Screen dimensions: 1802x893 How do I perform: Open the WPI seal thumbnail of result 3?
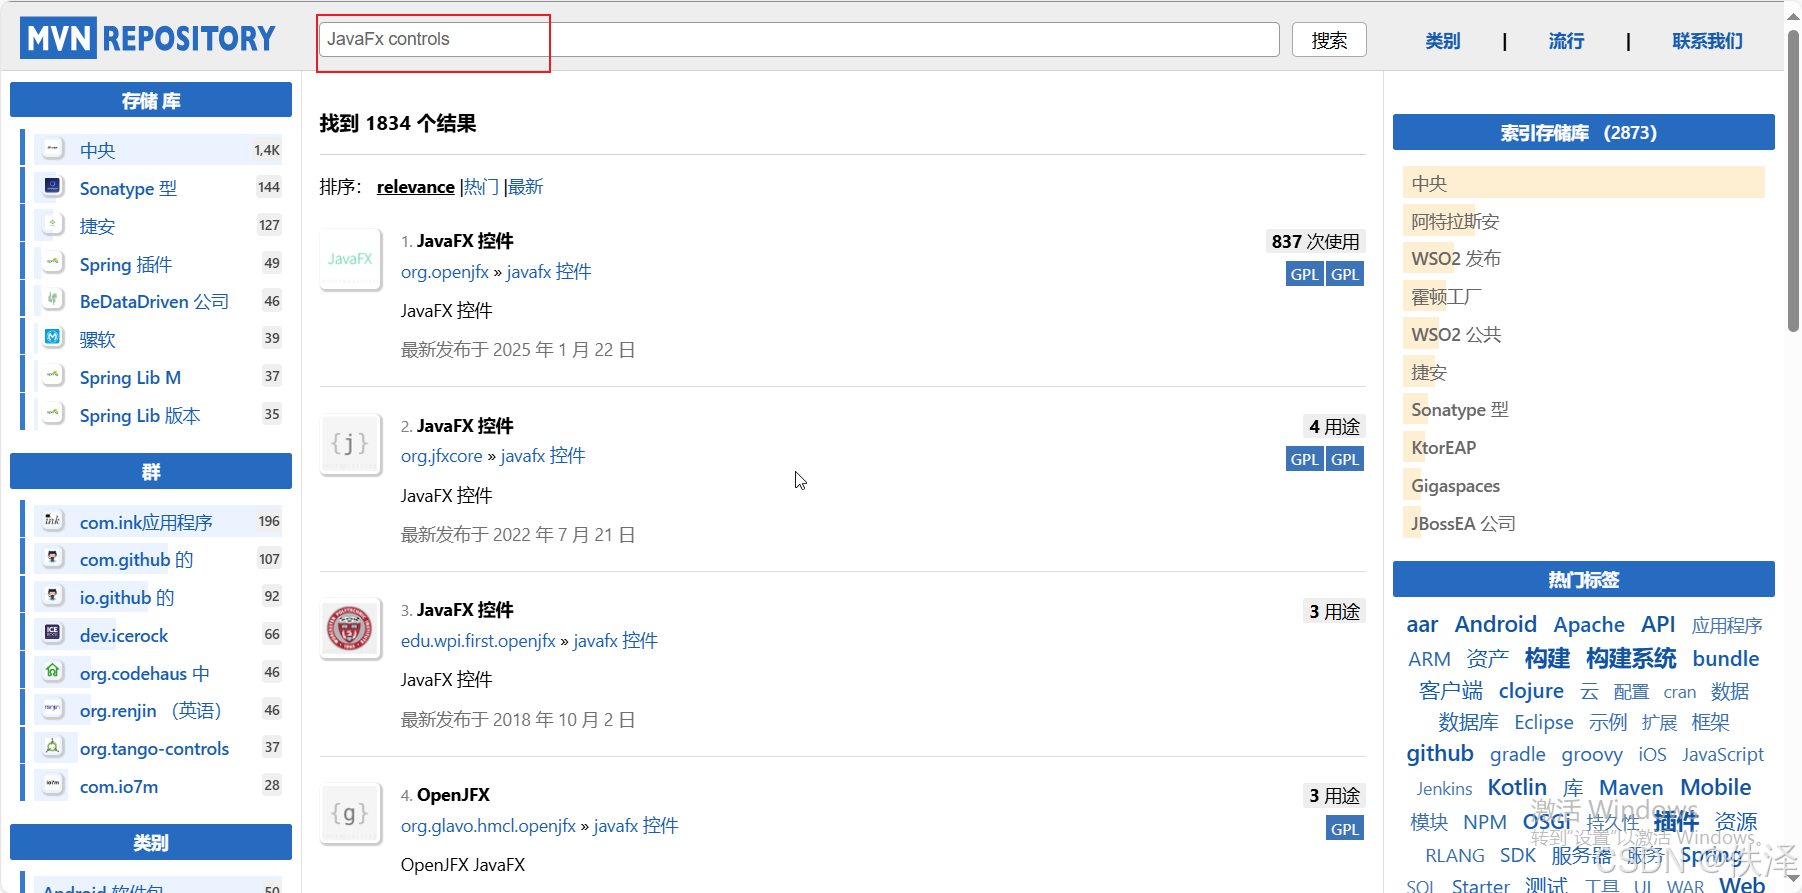point(350,629)
